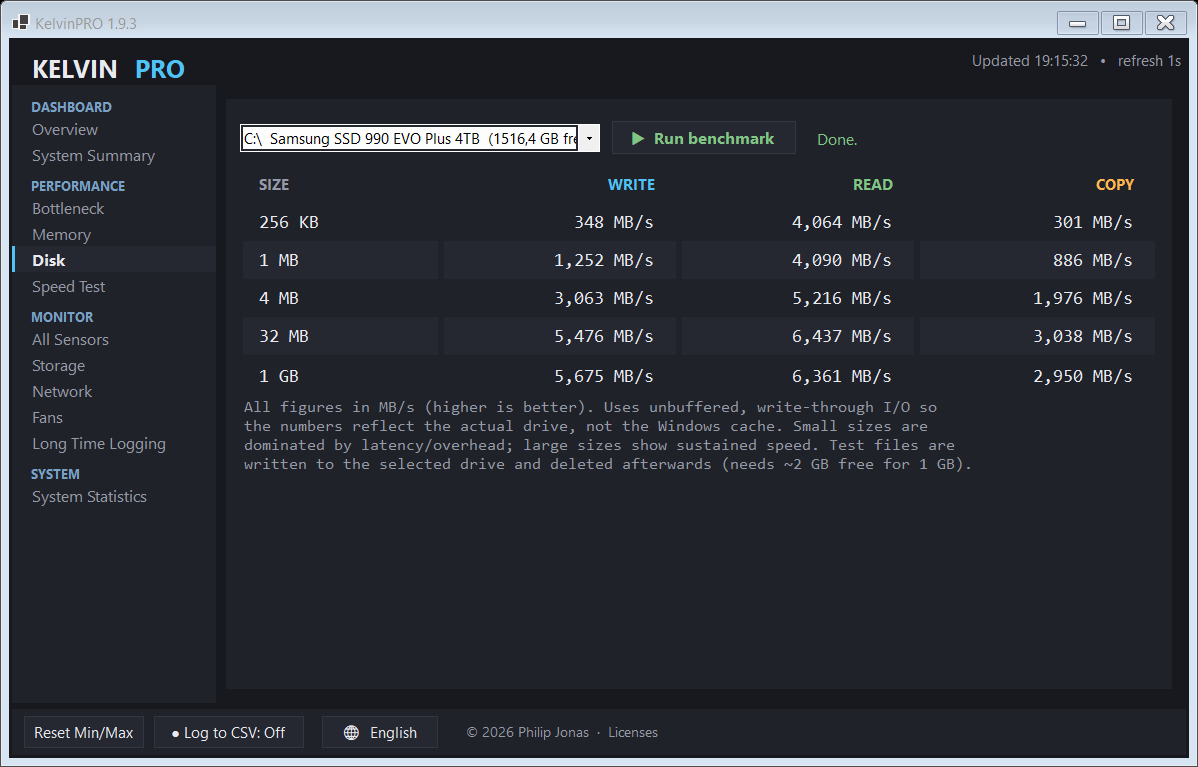Screen dimensions: 1198x767
Task: Open All Sensors monitor
Action: [x=70, y=339]
